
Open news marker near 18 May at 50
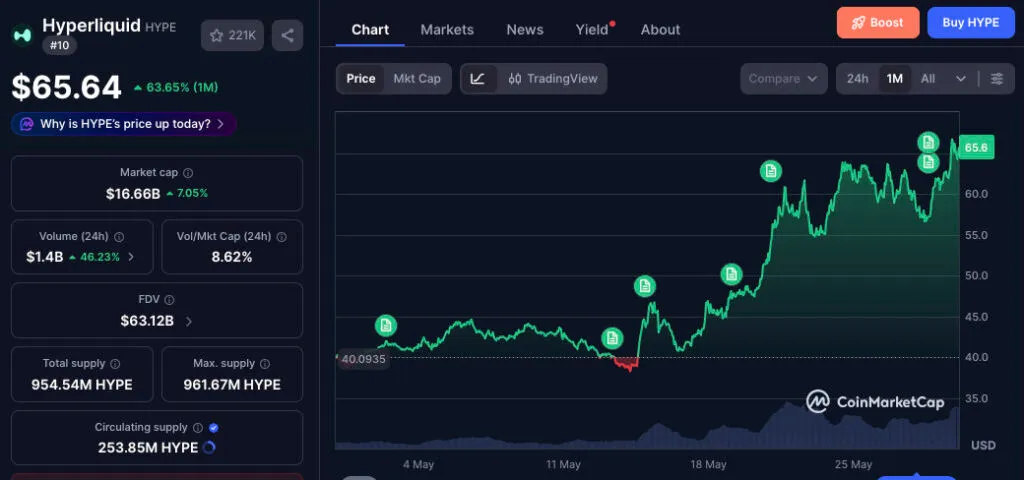tap(731, 274)
